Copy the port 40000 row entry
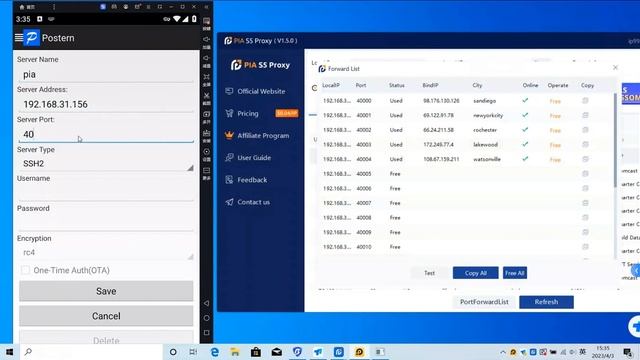640x360 pixels. pos(585,101)
